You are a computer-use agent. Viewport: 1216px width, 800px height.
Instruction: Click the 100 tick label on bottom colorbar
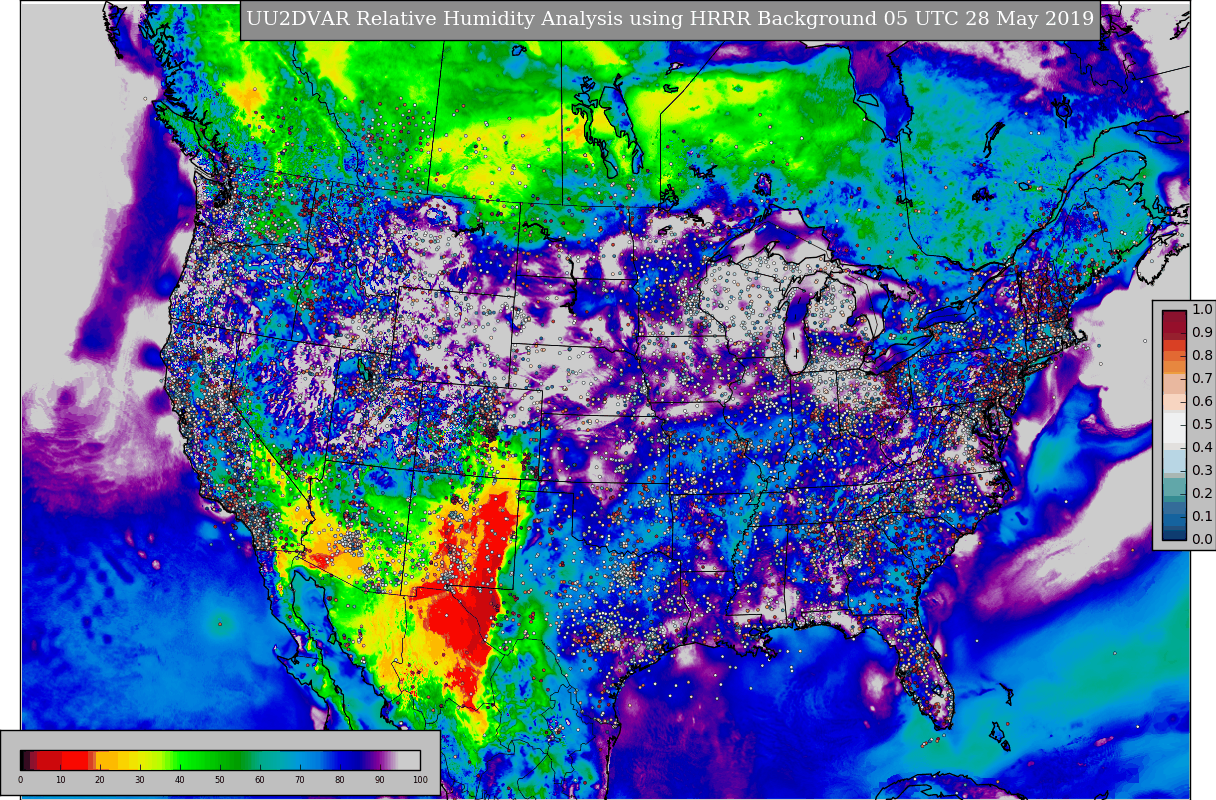420,780
